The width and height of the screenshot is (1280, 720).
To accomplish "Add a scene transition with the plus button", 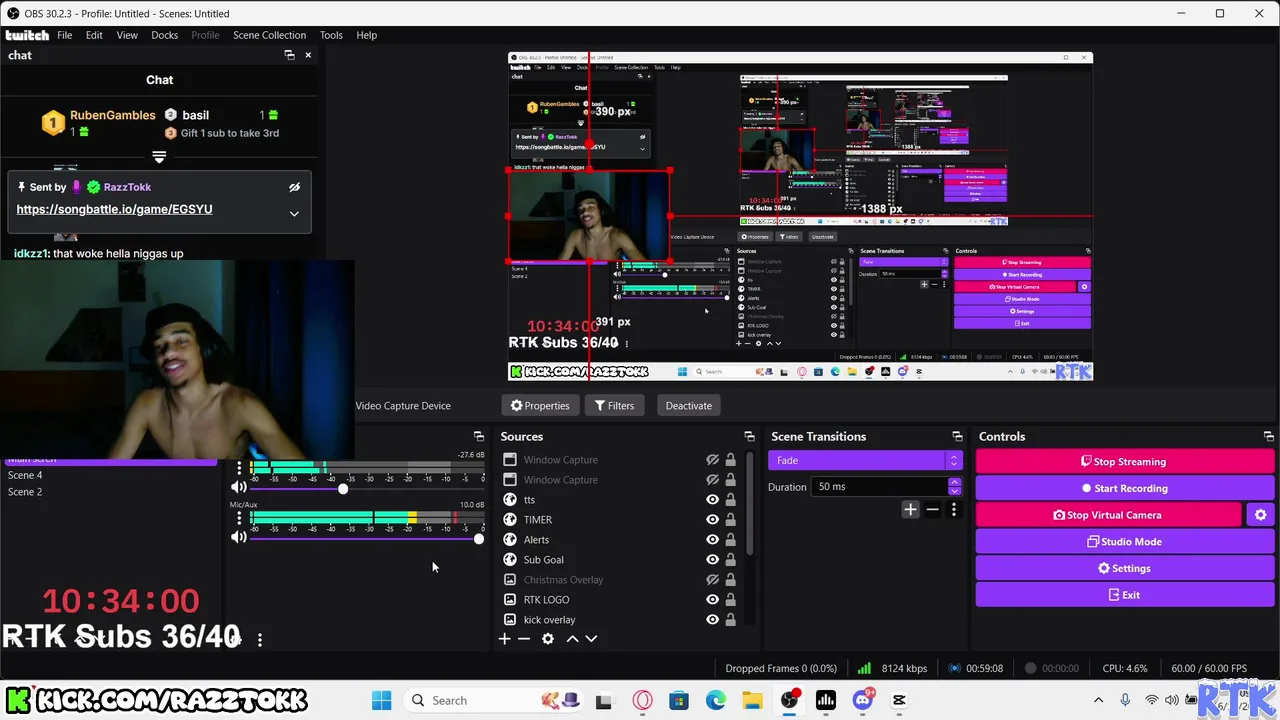I will 910,509.
